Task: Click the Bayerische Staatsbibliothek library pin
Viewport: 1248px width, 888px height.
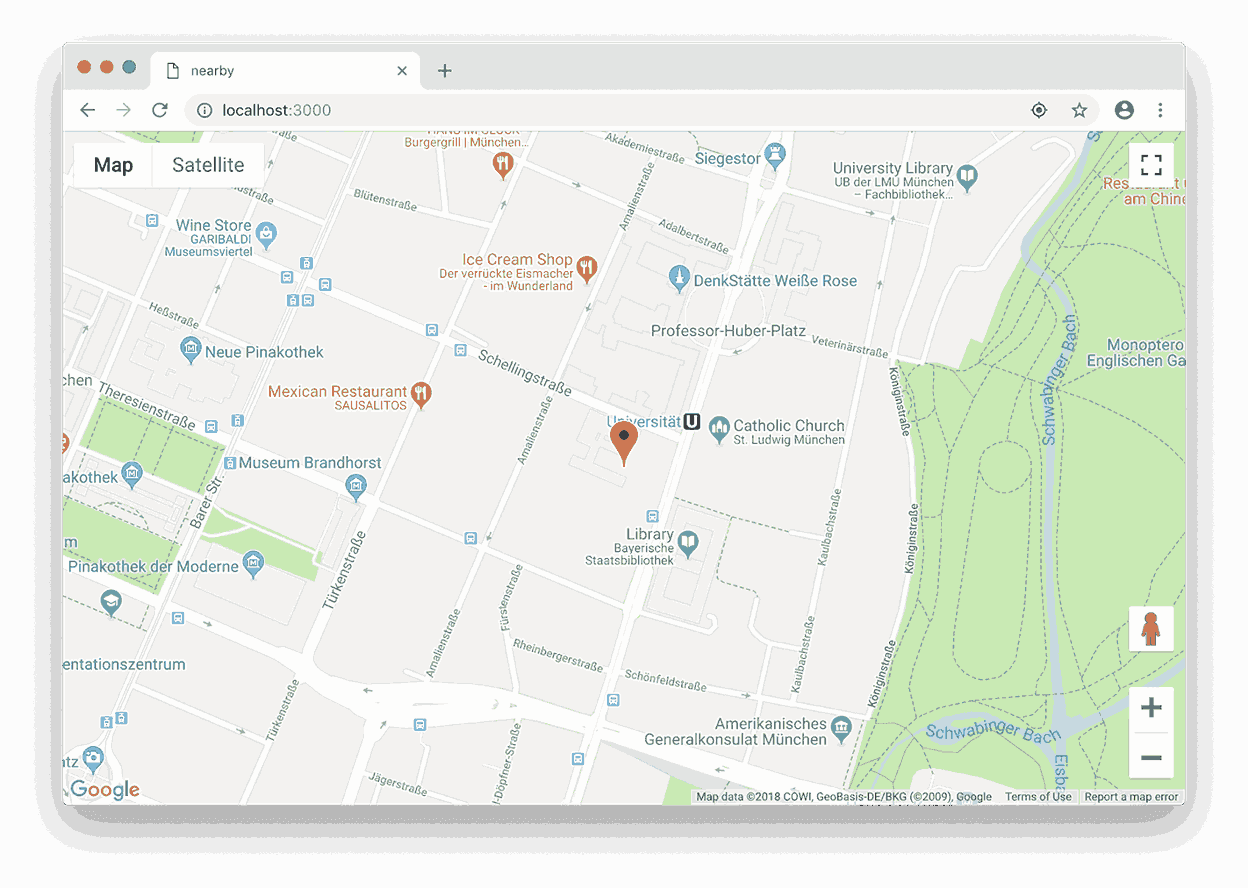Action: [x=687, y=543]
